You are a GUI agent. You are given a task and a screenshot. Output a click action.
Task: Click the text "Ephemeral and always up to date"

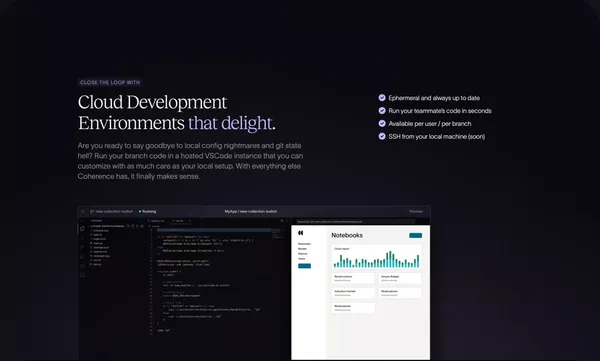[x=434, y=98]
